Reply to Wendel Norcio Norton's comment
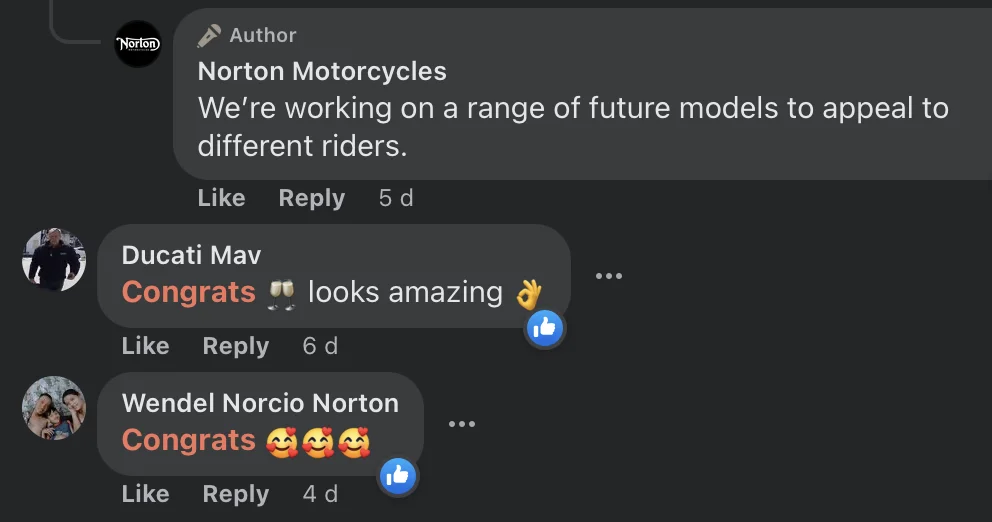The image size is (992, 522). click(235, 494)
